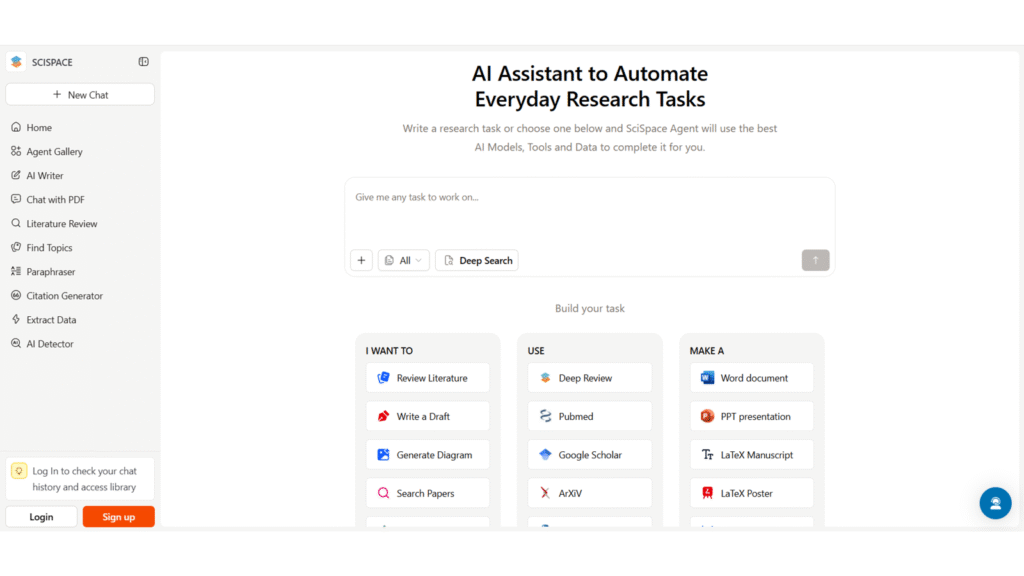Screen dimensions: 1024x576
Task: Expand the All sources dropdown
Action: click(x=404, y=260)
